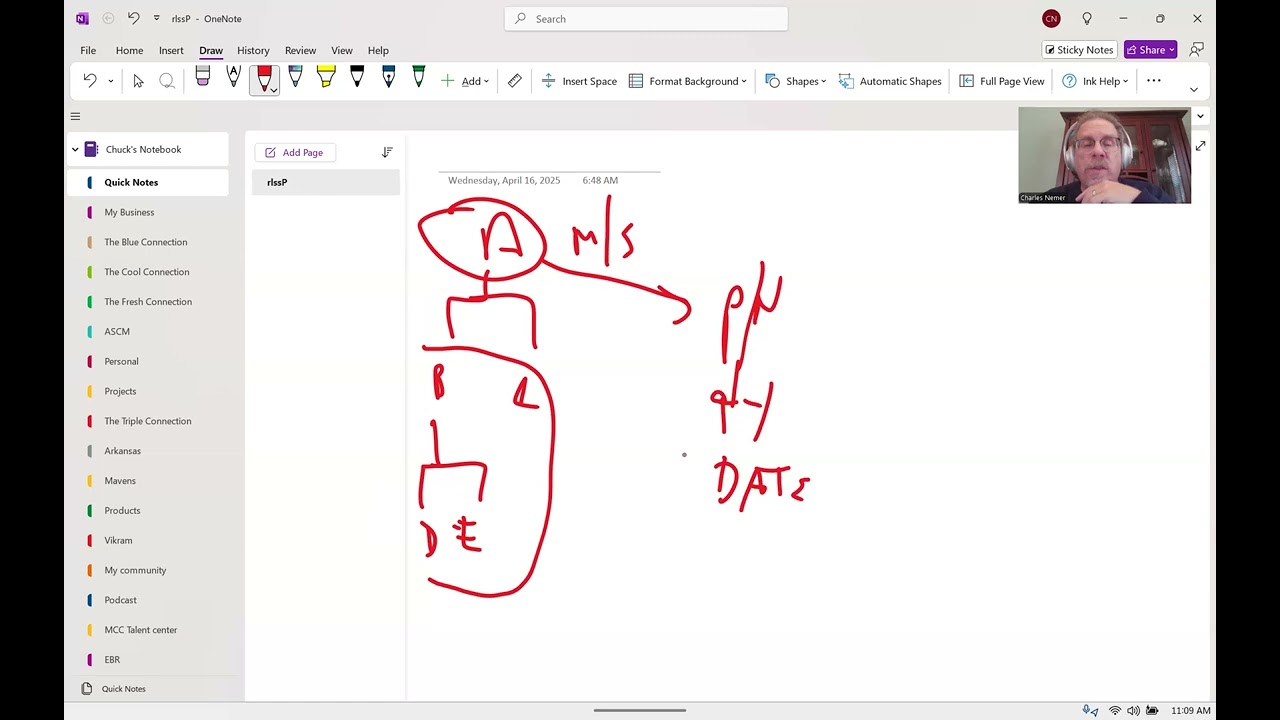This screenshot has height=720, width=1280.
Task: Open the Add pen dropdown
Action: coord(465,81)
